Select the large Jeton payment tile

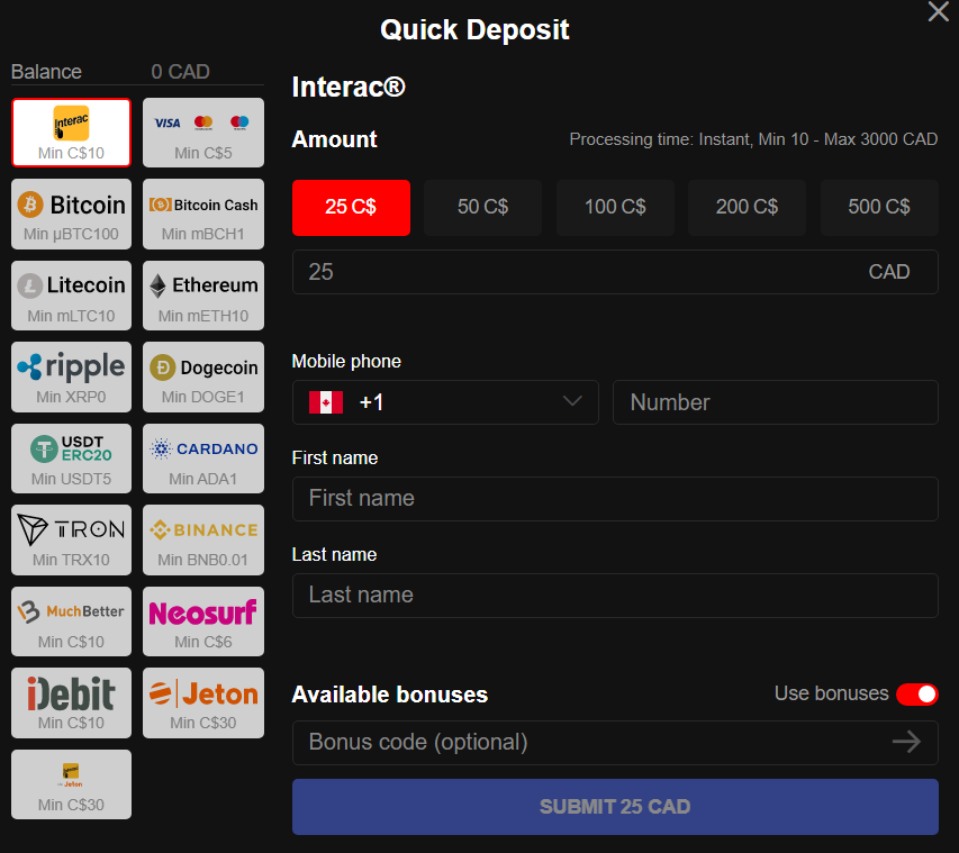[x=203, y=703]
